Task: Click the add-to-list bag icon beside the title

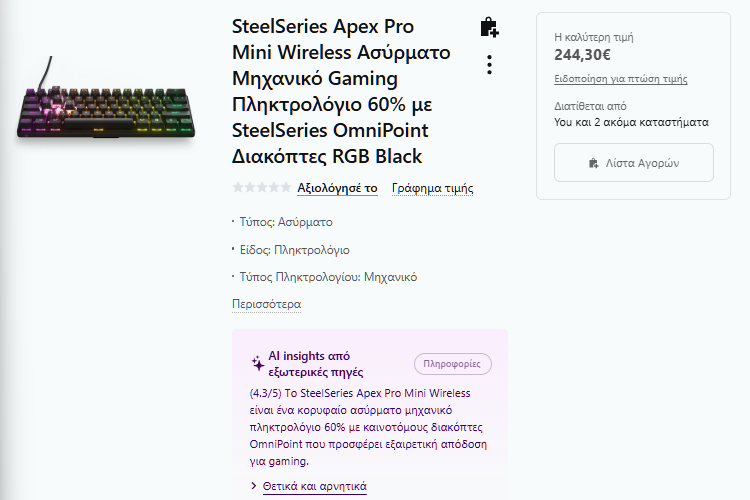Action: pyautogui.click(x=489, y=27)
